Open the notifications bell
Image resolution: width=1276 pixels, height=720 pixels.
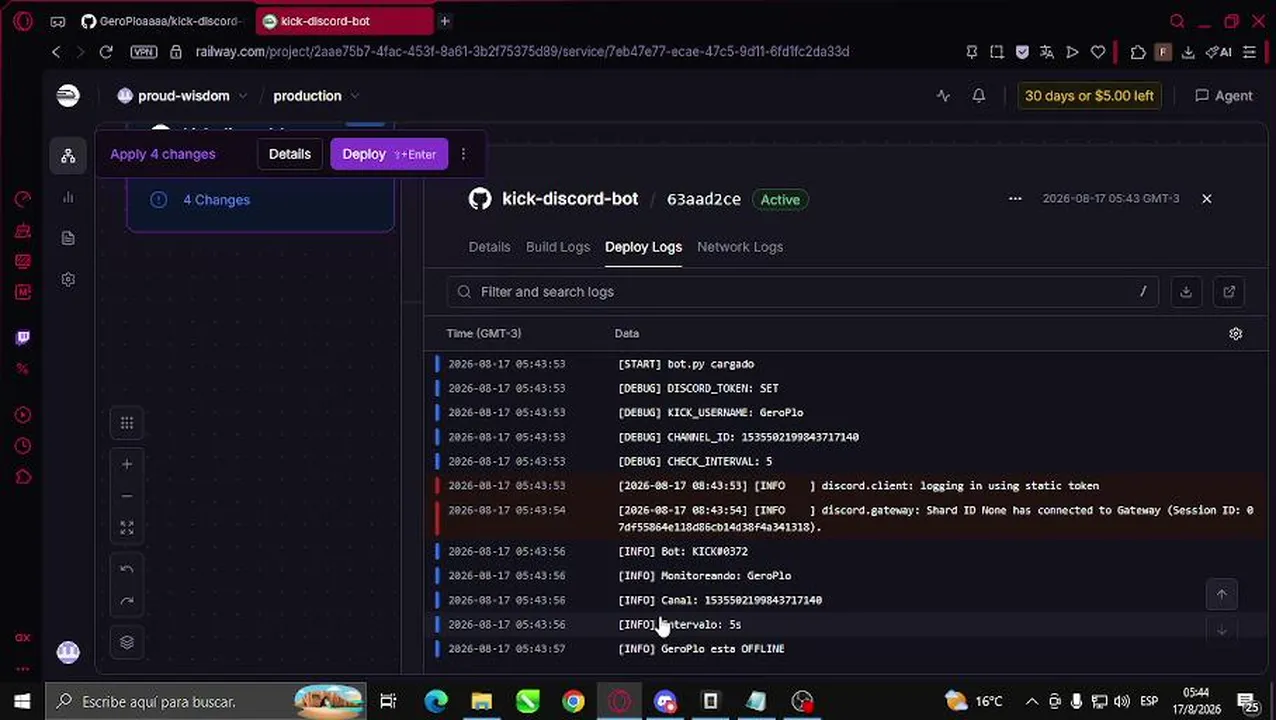(979, 96)
